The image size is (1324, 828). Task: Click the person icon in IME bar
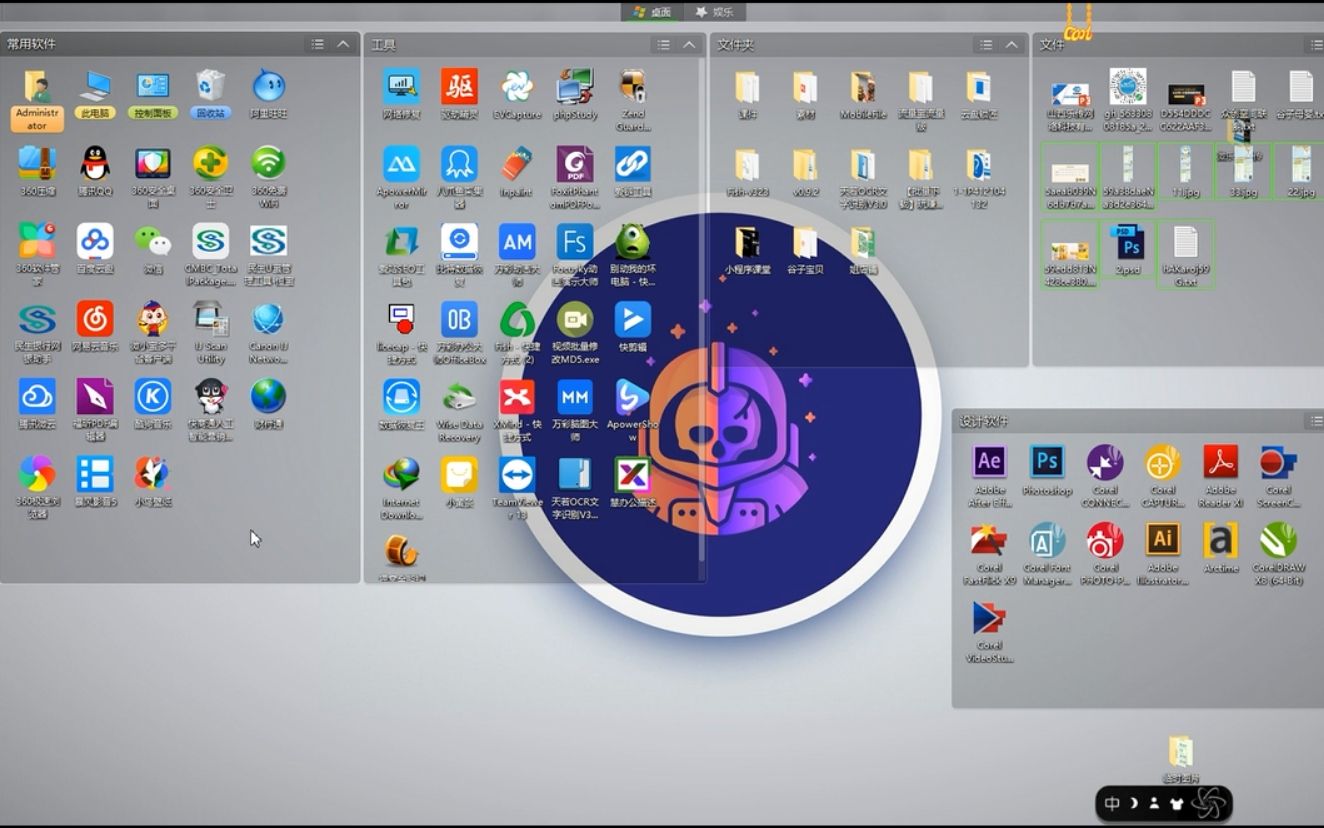coord(1154,803)
